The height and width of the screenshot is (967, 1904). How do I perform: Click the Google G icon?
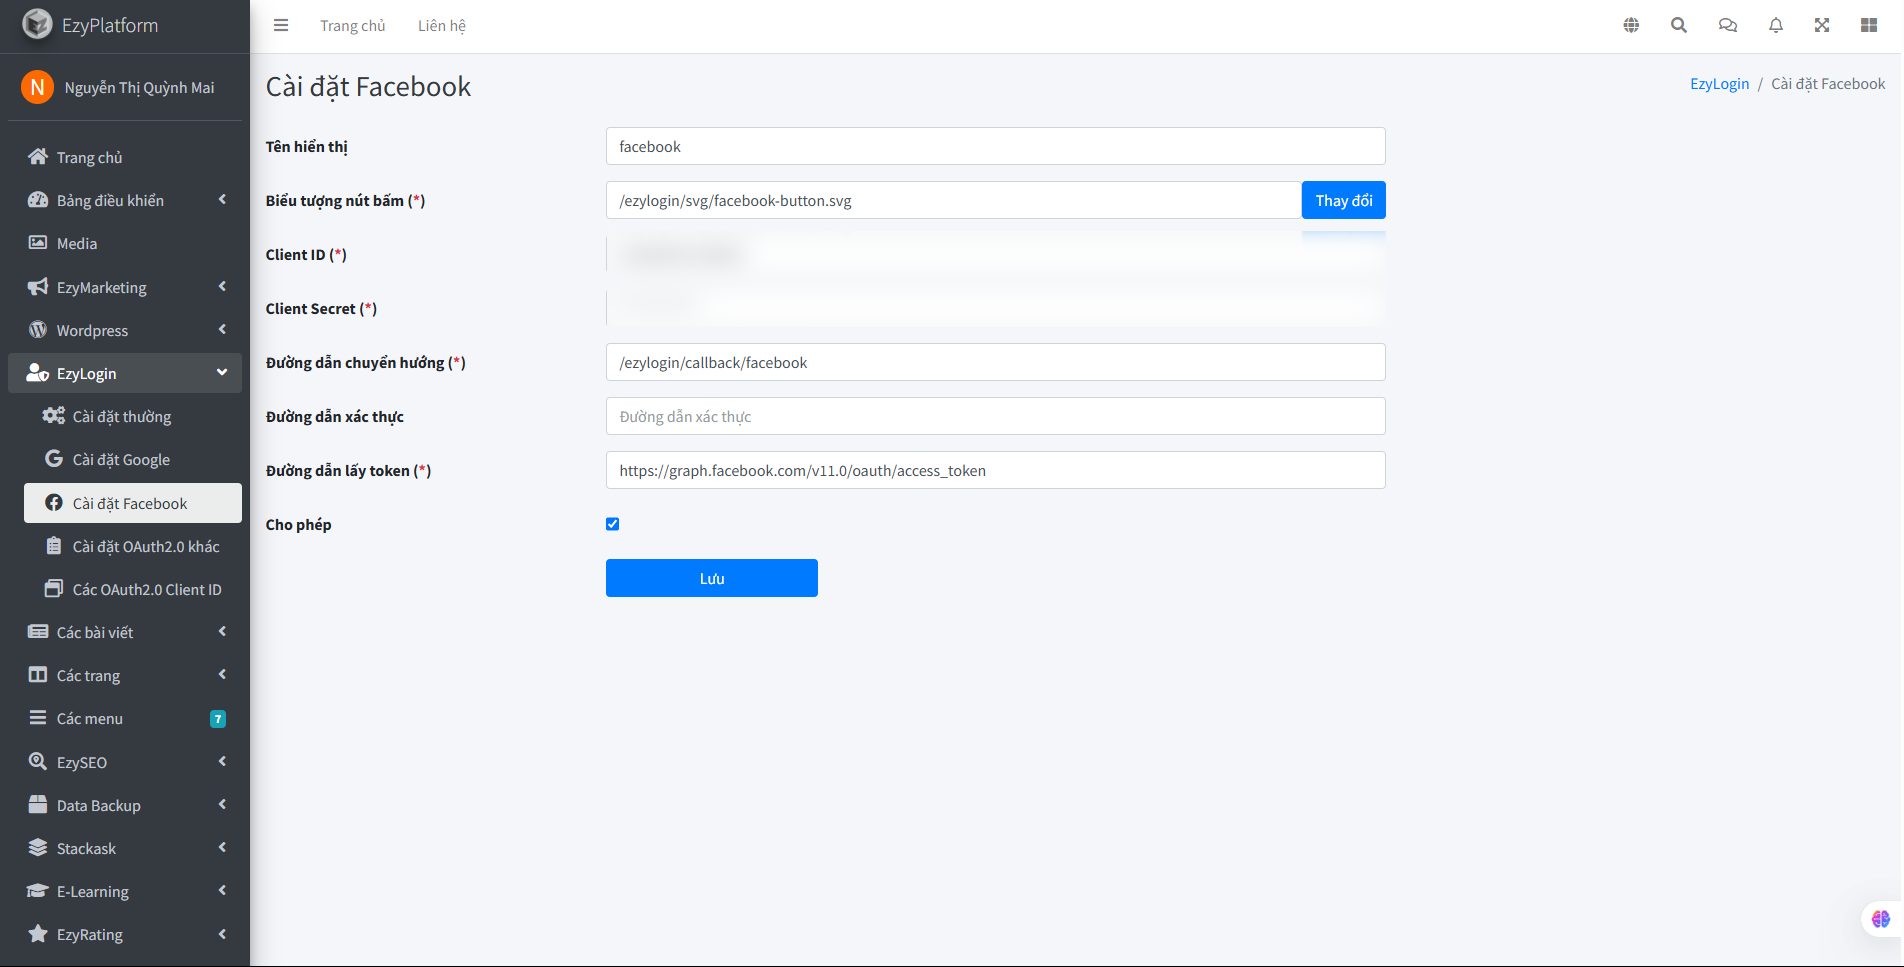click(x=54, y=458)
